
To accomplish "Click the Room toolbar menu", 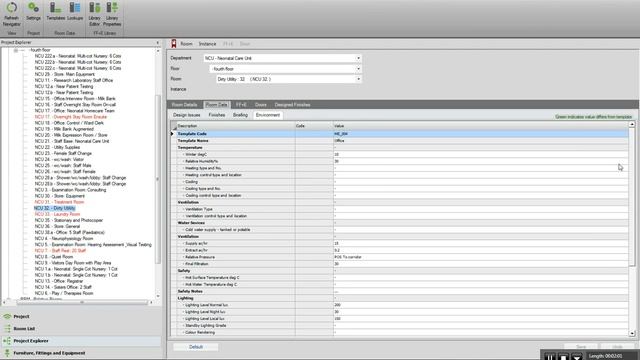I will [186, 44].
